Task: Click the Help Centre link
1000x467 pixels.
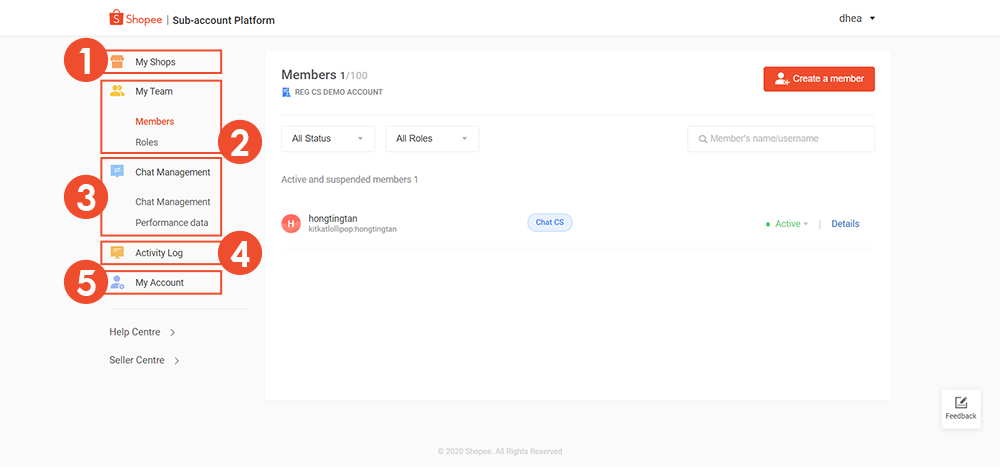Action: click(135, 332)
